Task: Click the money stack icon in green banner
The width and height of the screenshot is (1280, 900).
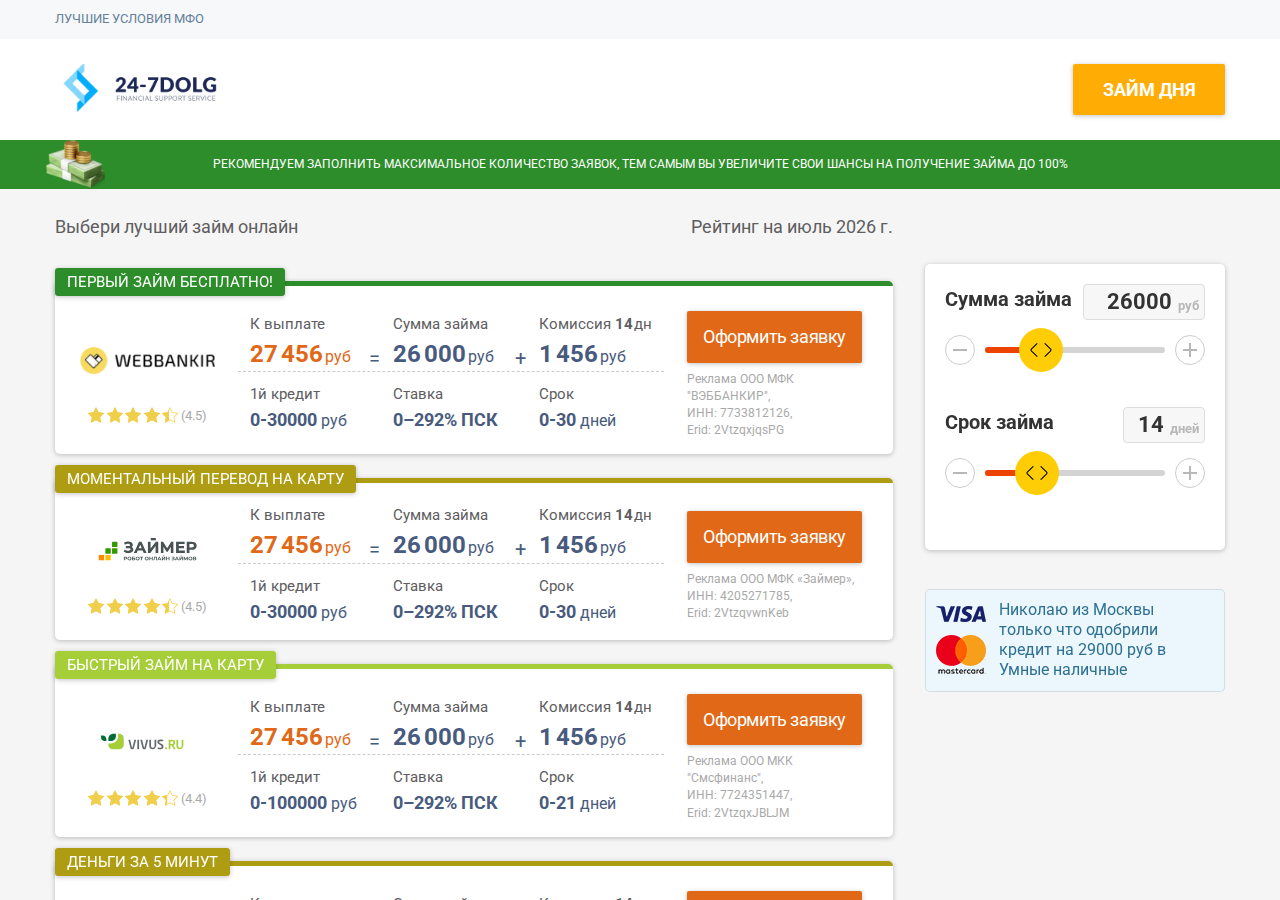Action: (x=76, y=164)
